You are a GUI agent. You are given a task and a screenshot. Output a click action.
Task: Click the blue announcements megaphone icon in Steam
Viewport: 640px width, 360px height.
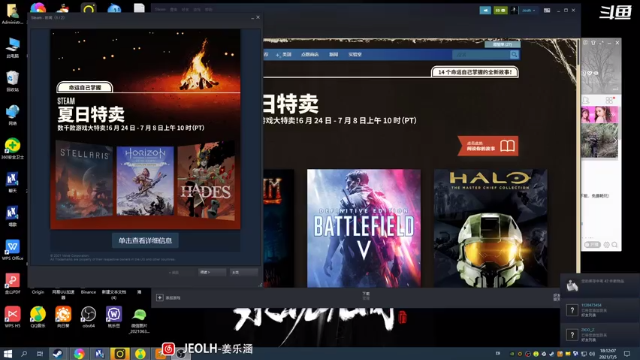[485, 10]
